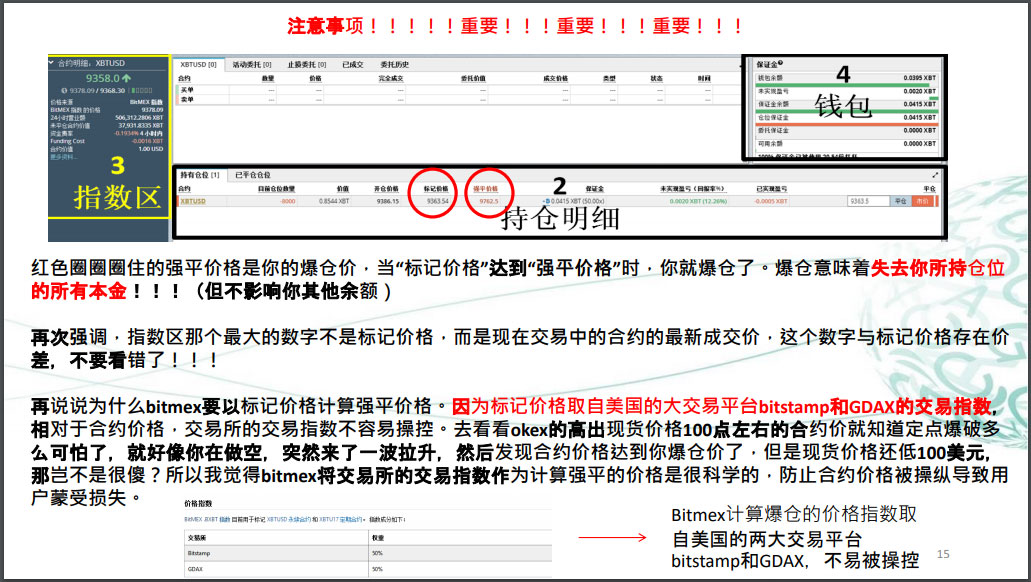The image size is (1031, 582).
Task: Focus the 9363.5 close price input field
Action: point(869,201)
